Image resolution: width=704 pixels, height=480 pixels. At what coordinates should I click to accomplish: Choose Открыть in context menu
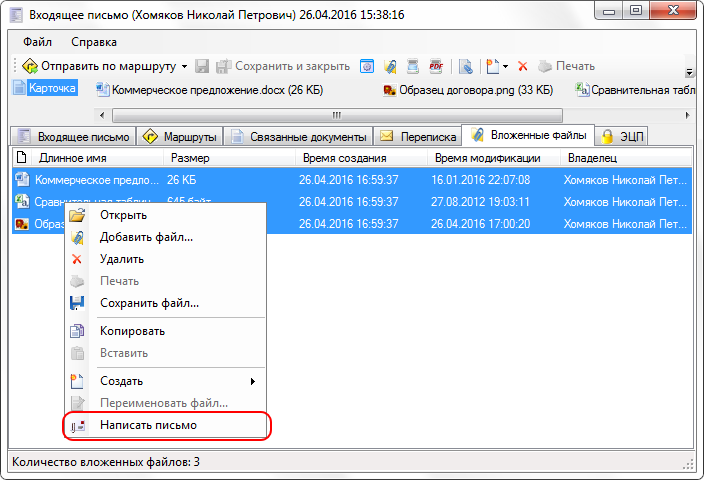166,215
